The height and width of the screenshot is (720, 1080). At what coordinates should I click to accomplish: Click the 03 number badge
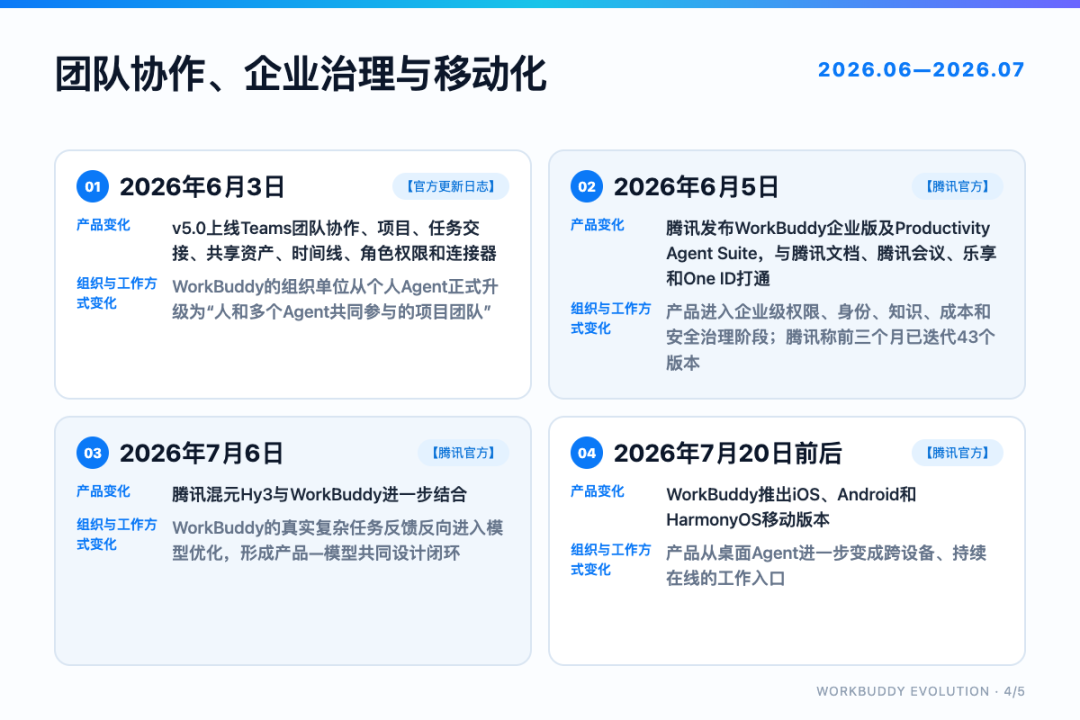click(92, 453)
